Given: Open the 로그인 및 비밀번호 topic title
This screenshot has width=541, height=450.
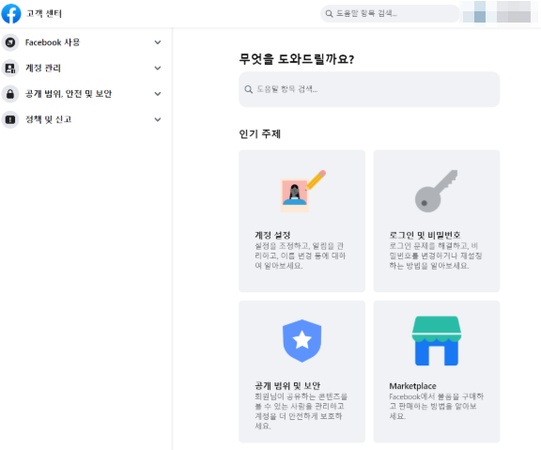Looking at the screenshot, I should tap(425, 235).
